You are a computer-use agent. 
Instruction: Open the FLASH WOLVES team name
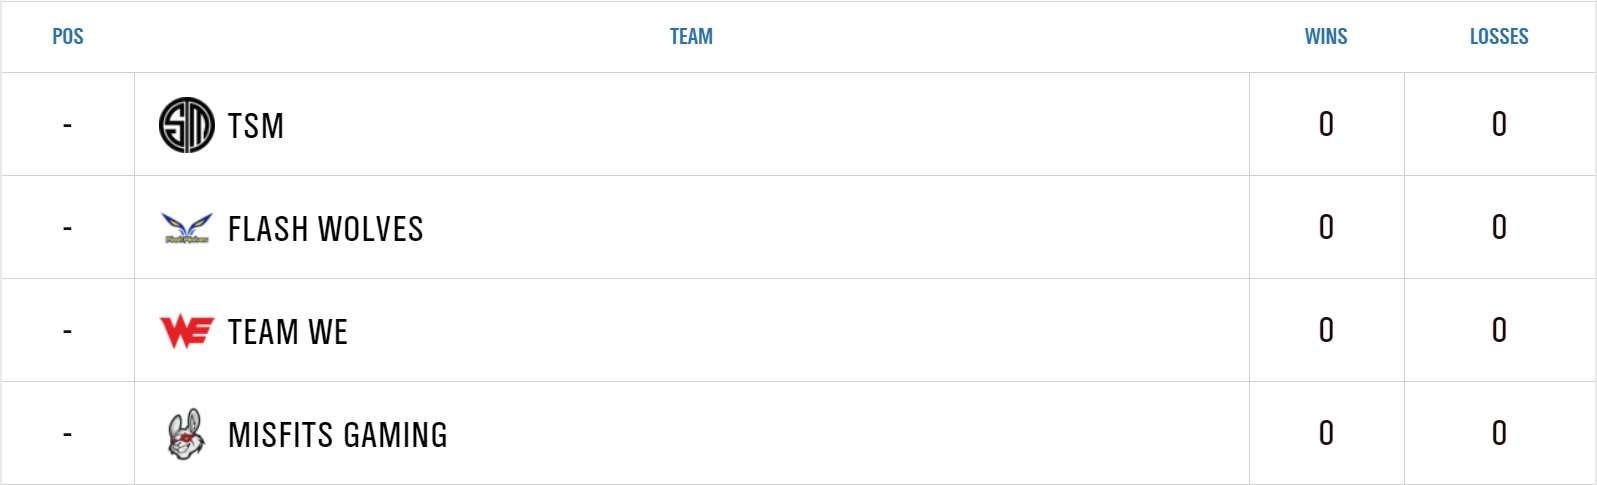pyautogui.click(x=326, y=229)
